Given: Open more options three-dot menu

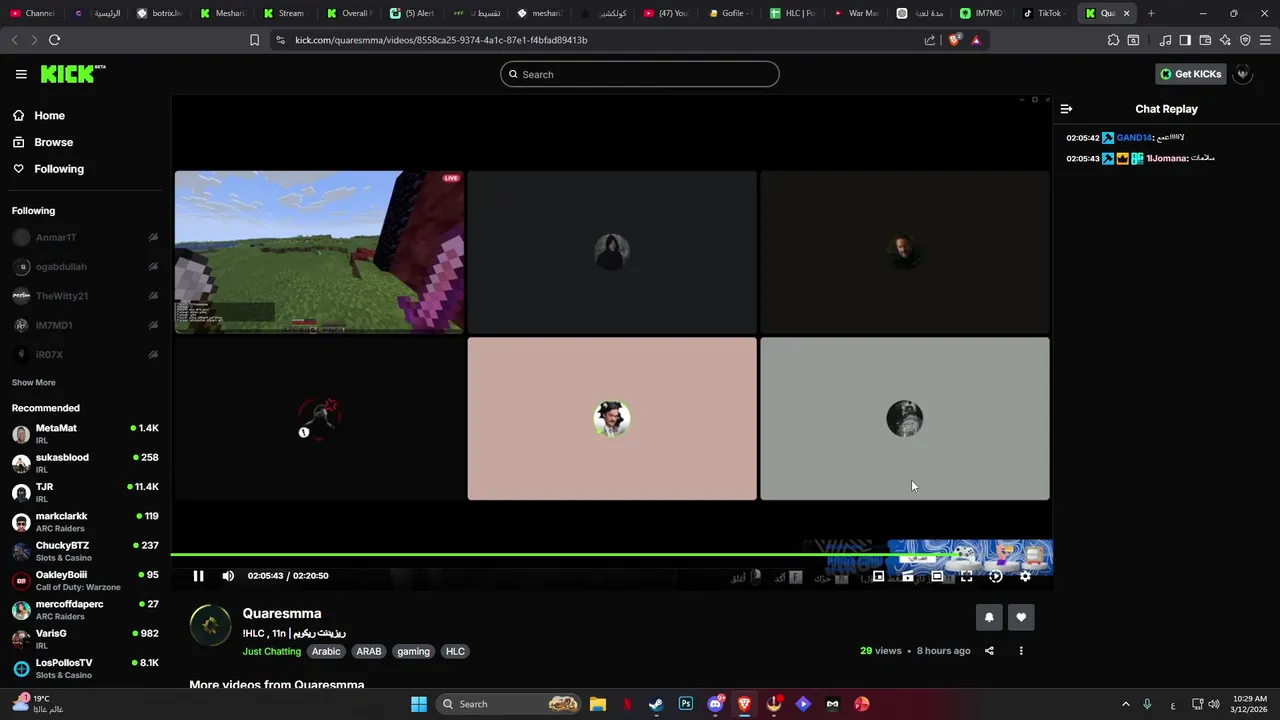Looking at the screenshot, I should [1021, 651].
